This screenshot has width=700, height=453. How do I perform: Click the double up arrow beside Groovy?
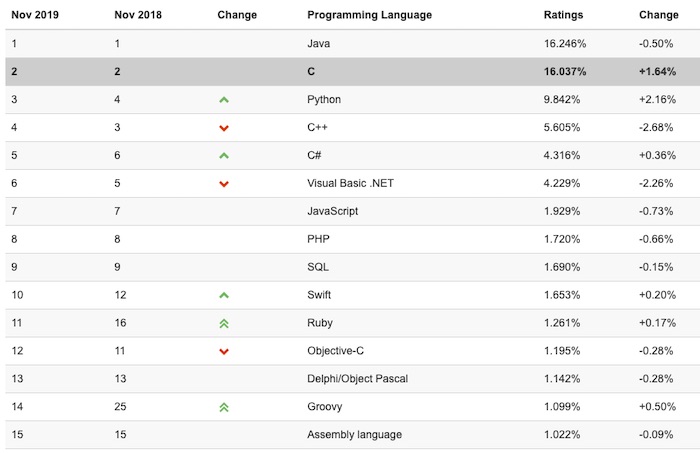(x=224, y=407)
